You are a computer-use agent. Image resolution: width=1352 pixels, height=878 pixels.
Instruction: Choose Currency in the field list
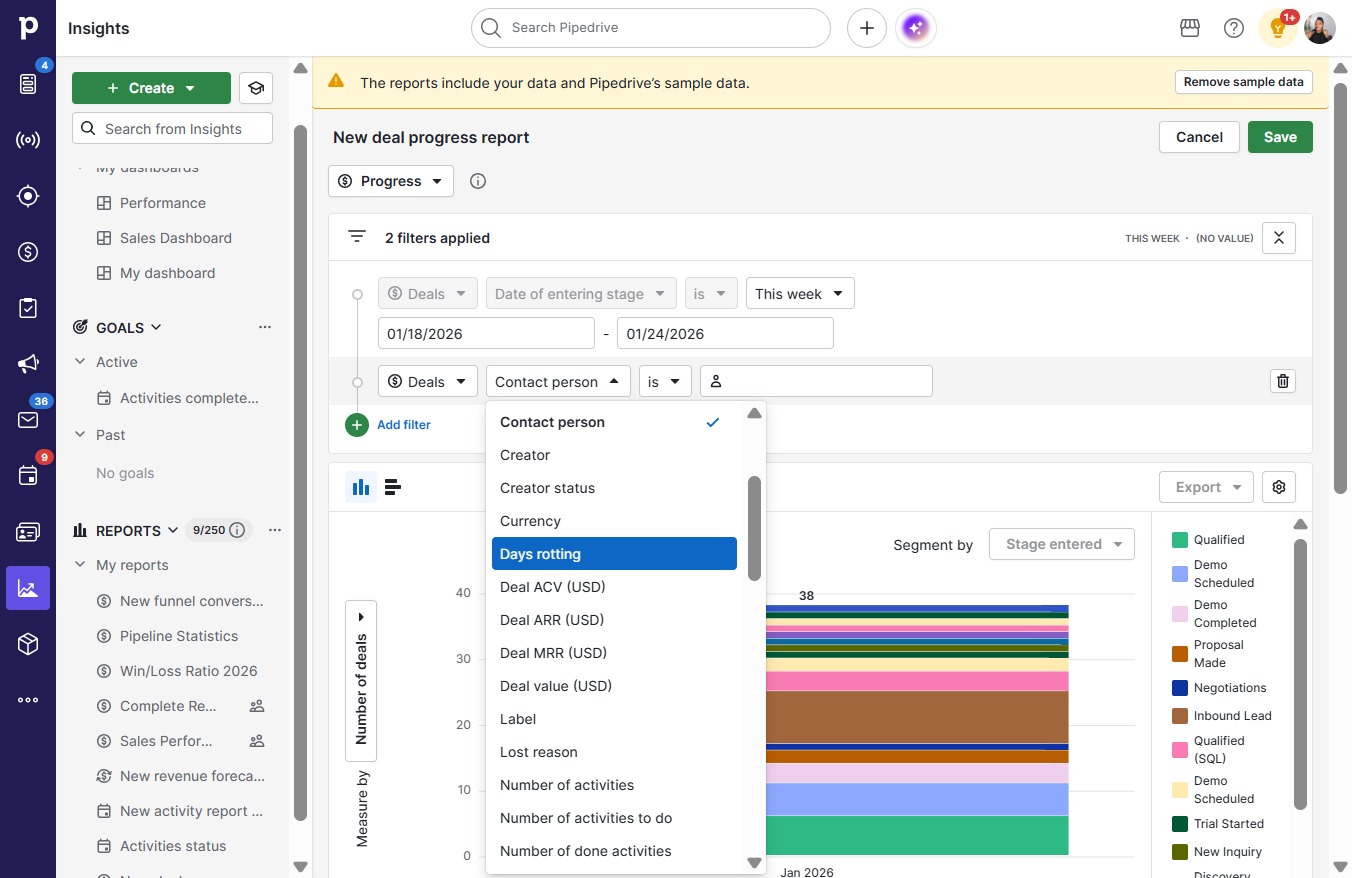tap(614, 521)
